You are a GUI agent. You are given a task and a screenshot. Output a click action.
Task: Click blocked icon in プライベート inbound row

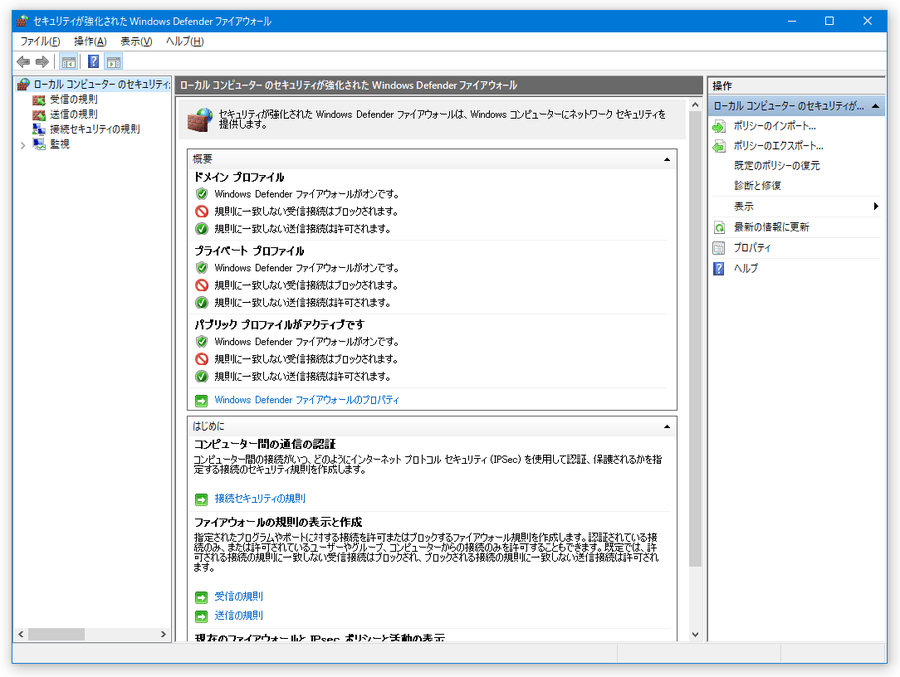pos(201,285)
